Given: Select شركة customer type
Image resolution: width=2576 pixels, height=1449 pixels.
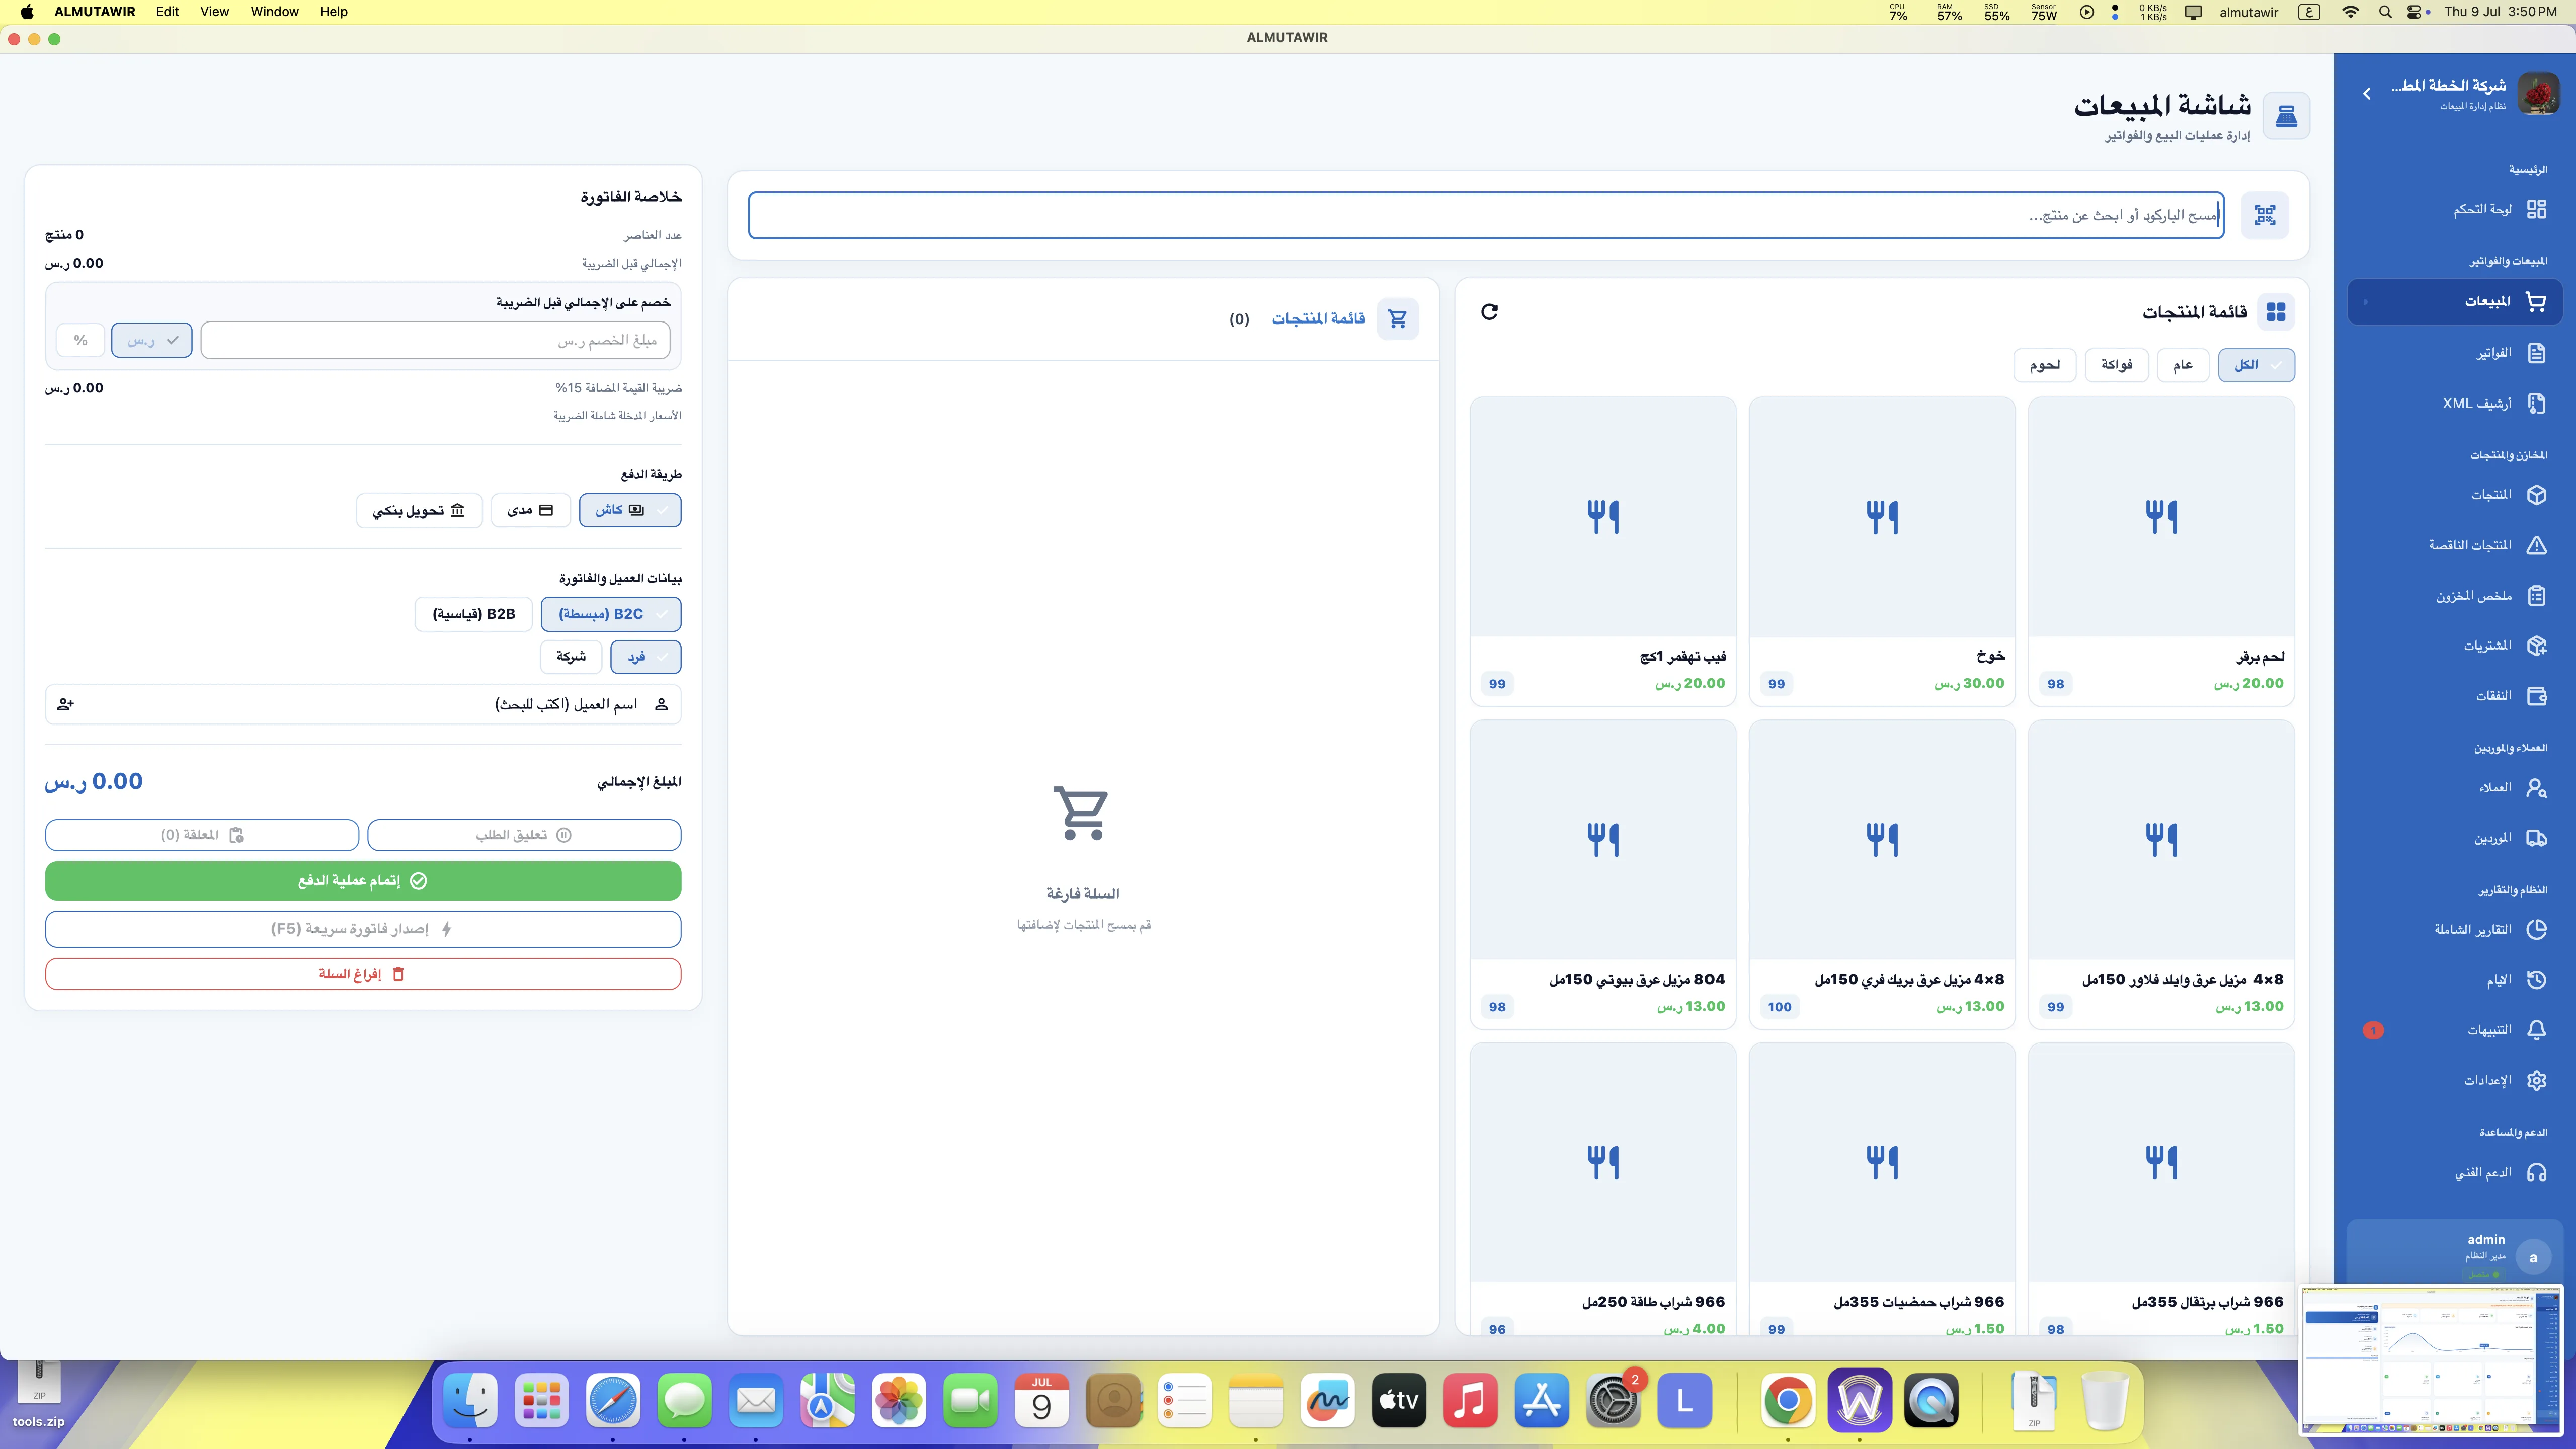Looking at the screenshot, I should tap(571, 657).
